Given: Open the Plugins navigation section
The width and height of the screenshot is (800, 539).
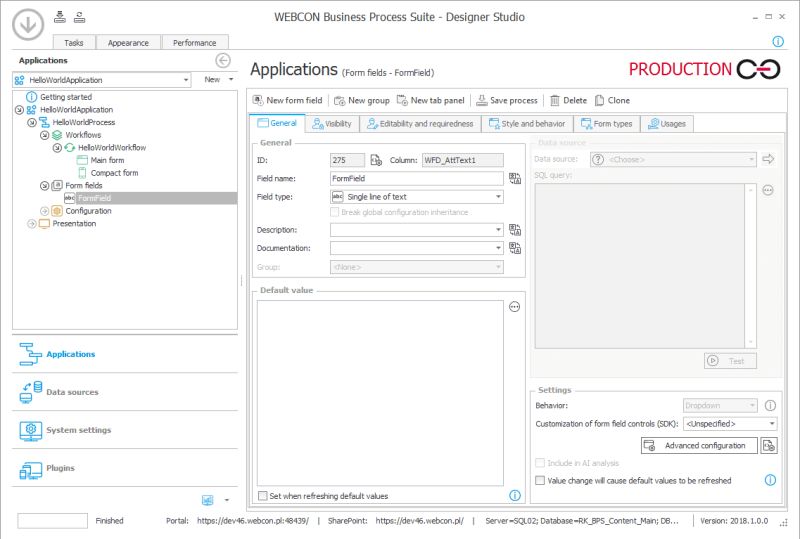Looking at the screenshot, I should click(x=125, y=468).
